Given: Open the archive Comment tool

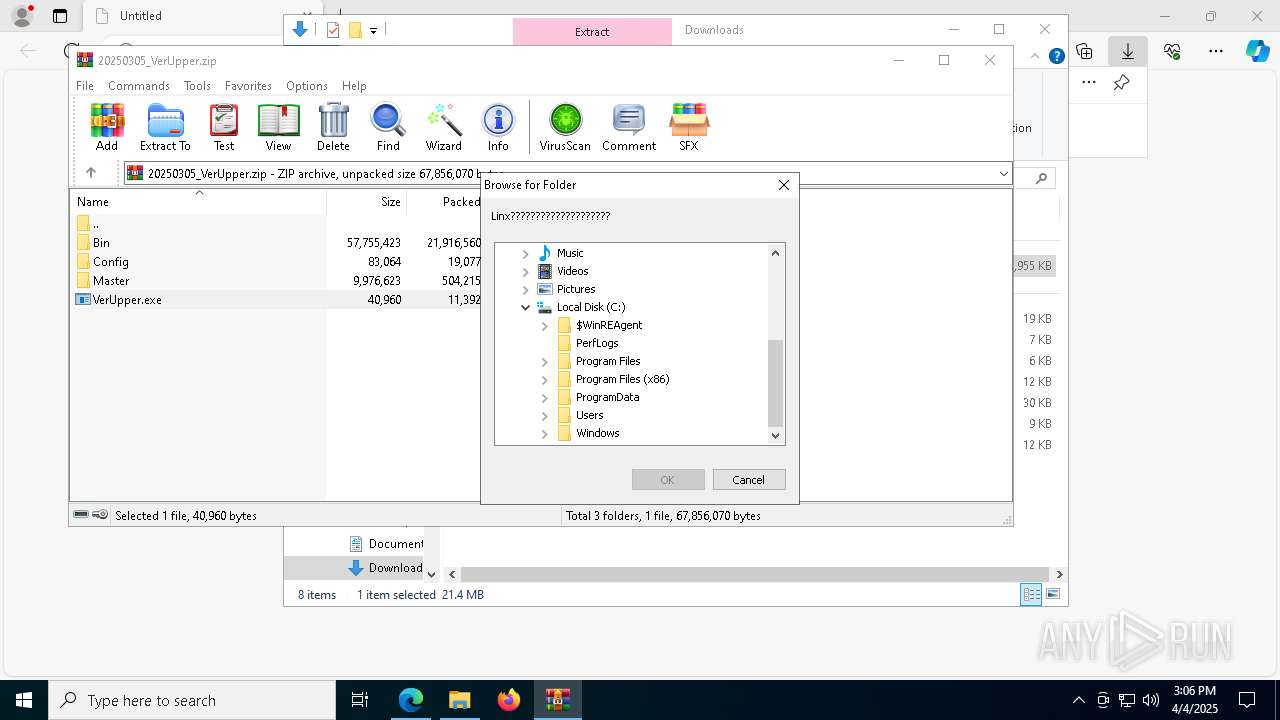Looking at the screenshot, I should 629,127.
